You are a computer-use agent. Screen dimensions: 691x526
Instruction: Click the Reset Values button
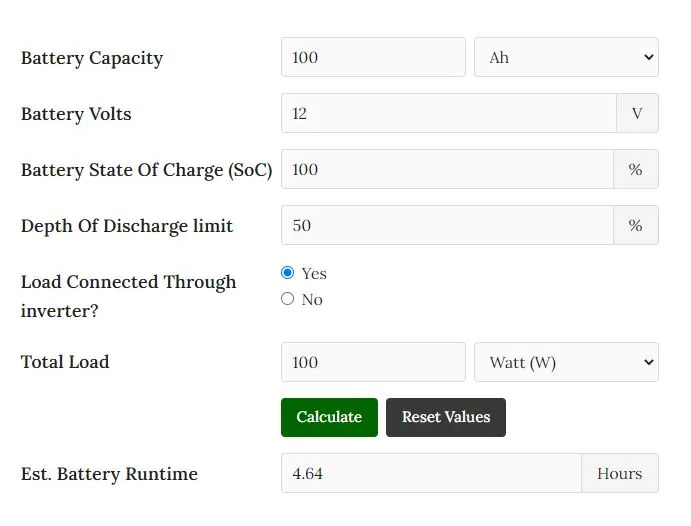click(x=446, y=418)
